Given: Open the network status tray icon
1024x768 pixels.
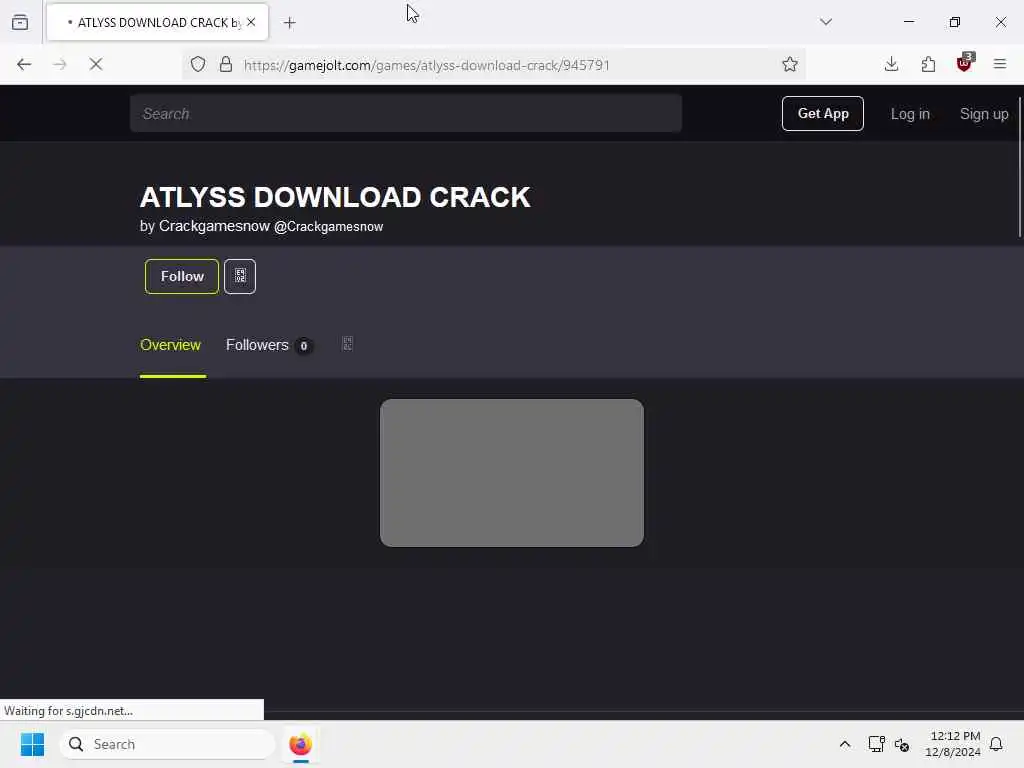Looking at the screenshot, I should (x=876, y=744).
